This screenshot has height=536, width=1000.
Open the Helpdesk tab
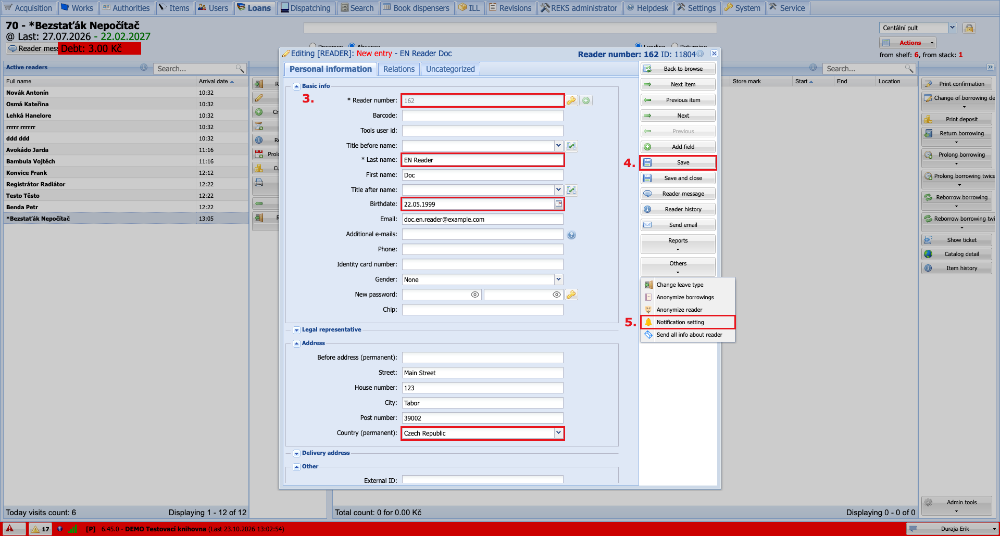[647, 8]
